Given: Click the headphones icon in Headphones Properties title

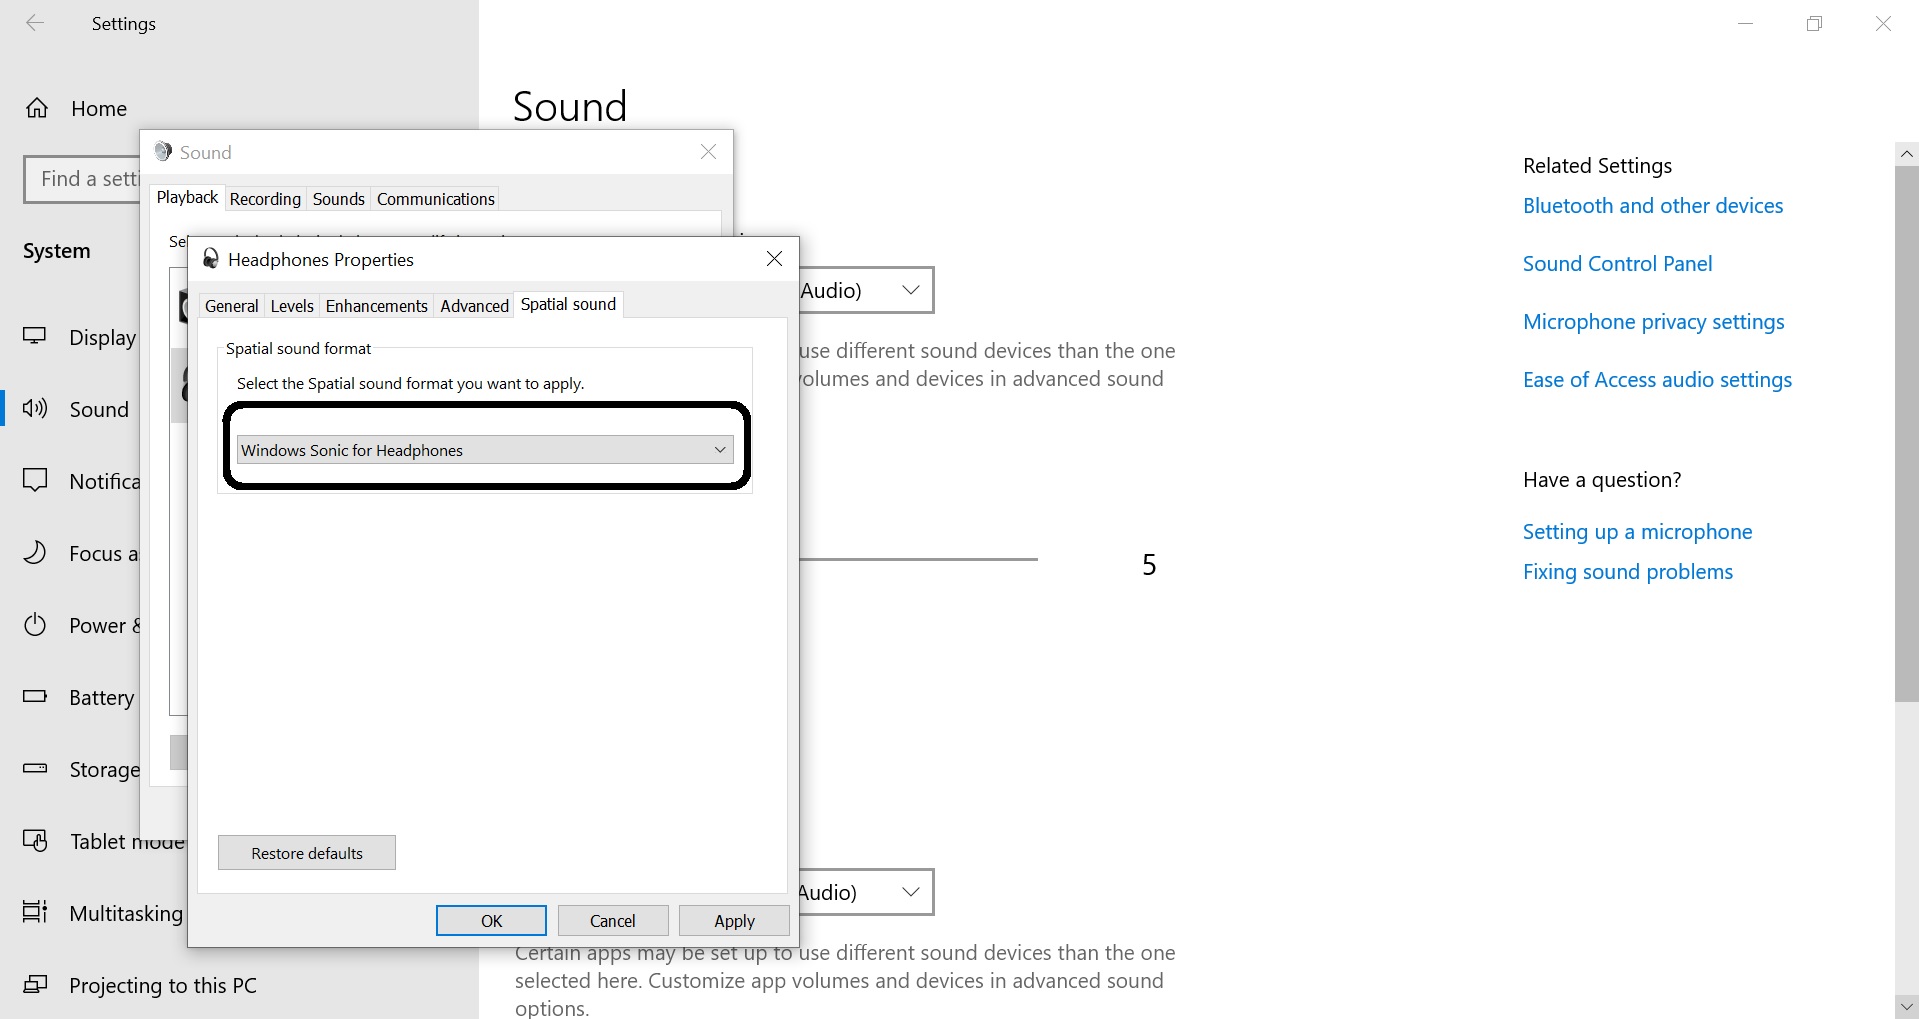Looking at the screenshot, I should point(211,259).
